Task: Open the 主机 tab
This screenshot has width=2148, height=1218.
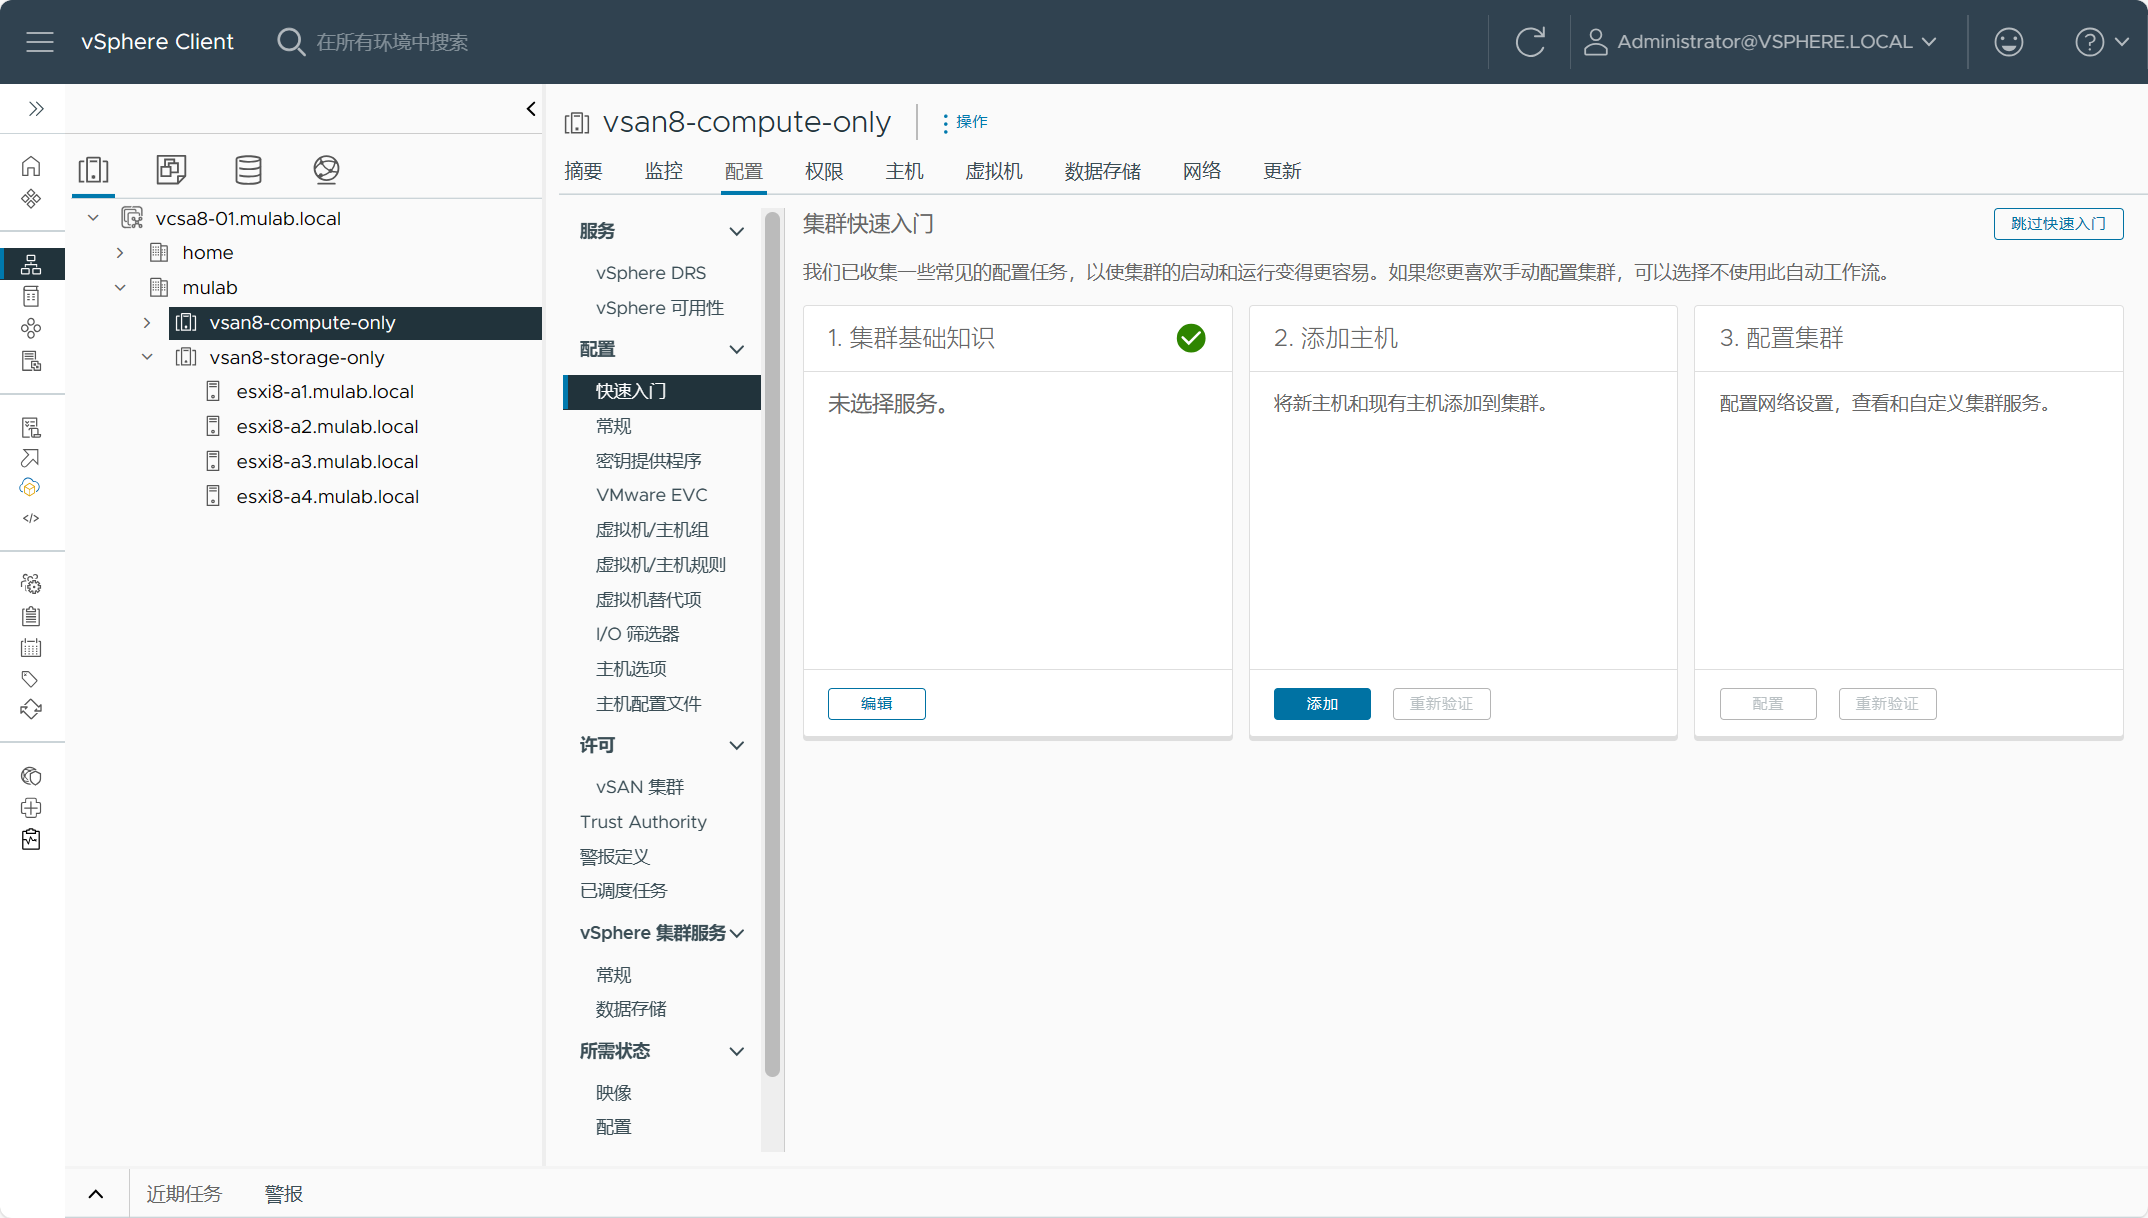Action: pyautogui.click(x=904, y=171)
